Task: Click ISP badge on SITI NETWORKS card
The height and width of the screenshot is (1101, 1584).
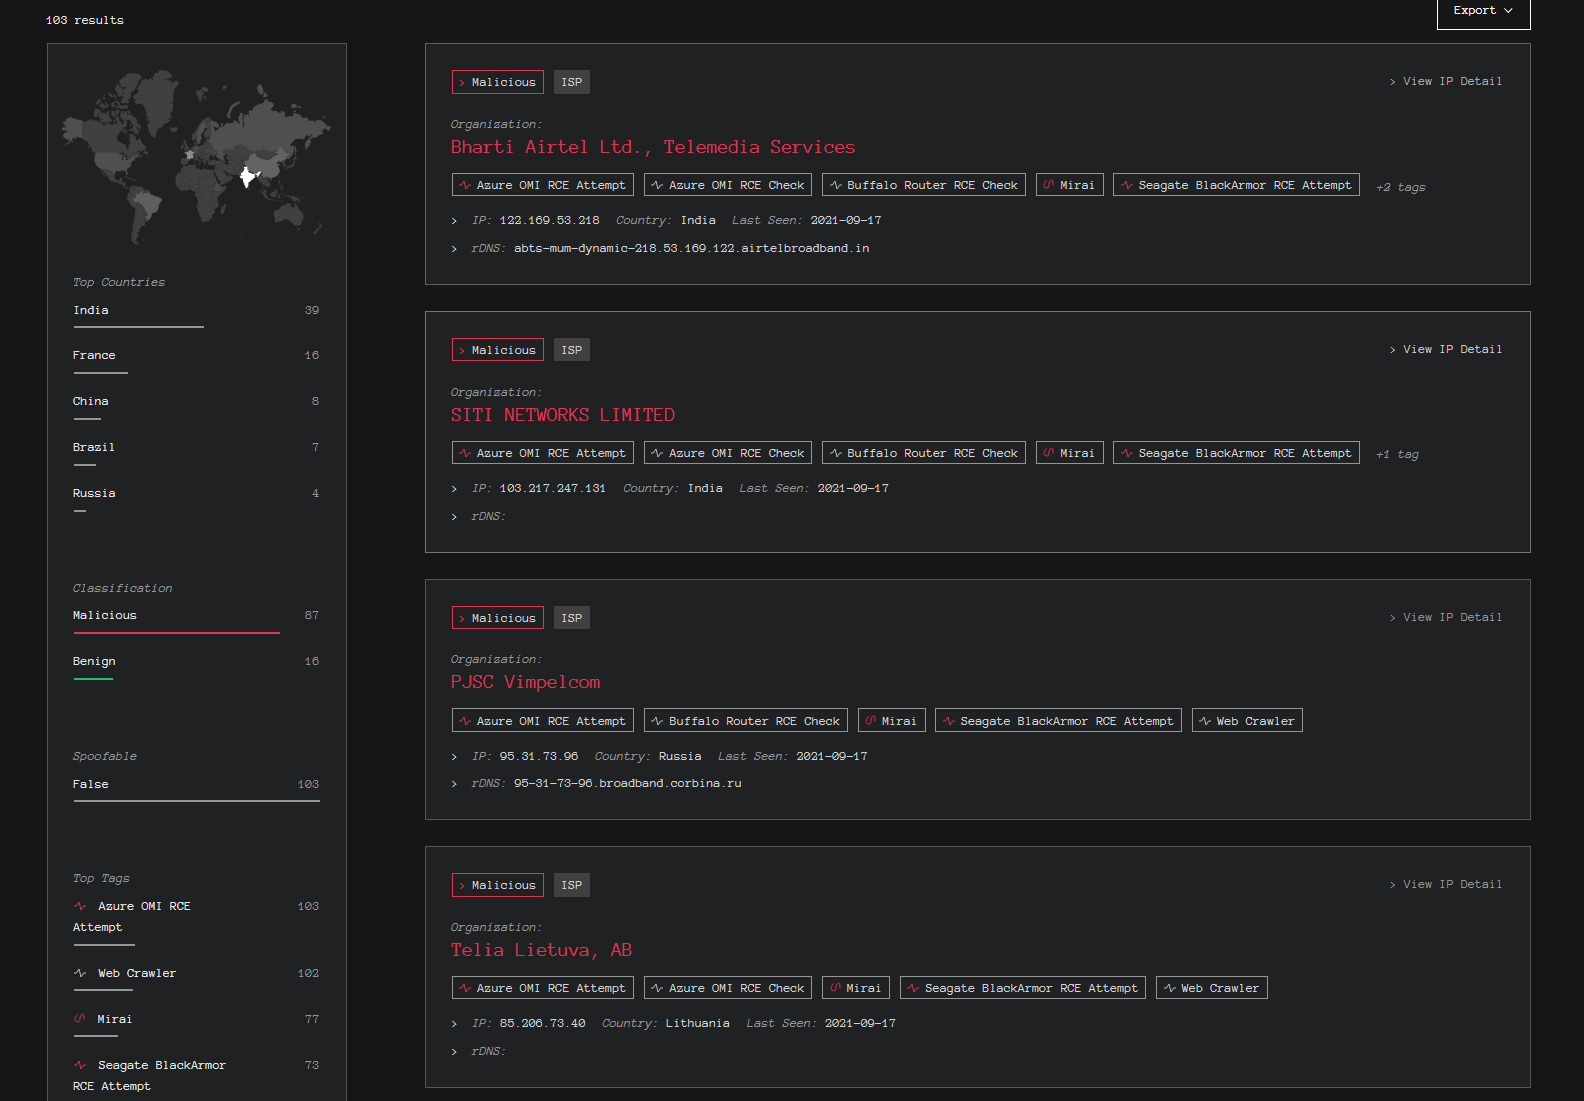Action: point(572,350)
